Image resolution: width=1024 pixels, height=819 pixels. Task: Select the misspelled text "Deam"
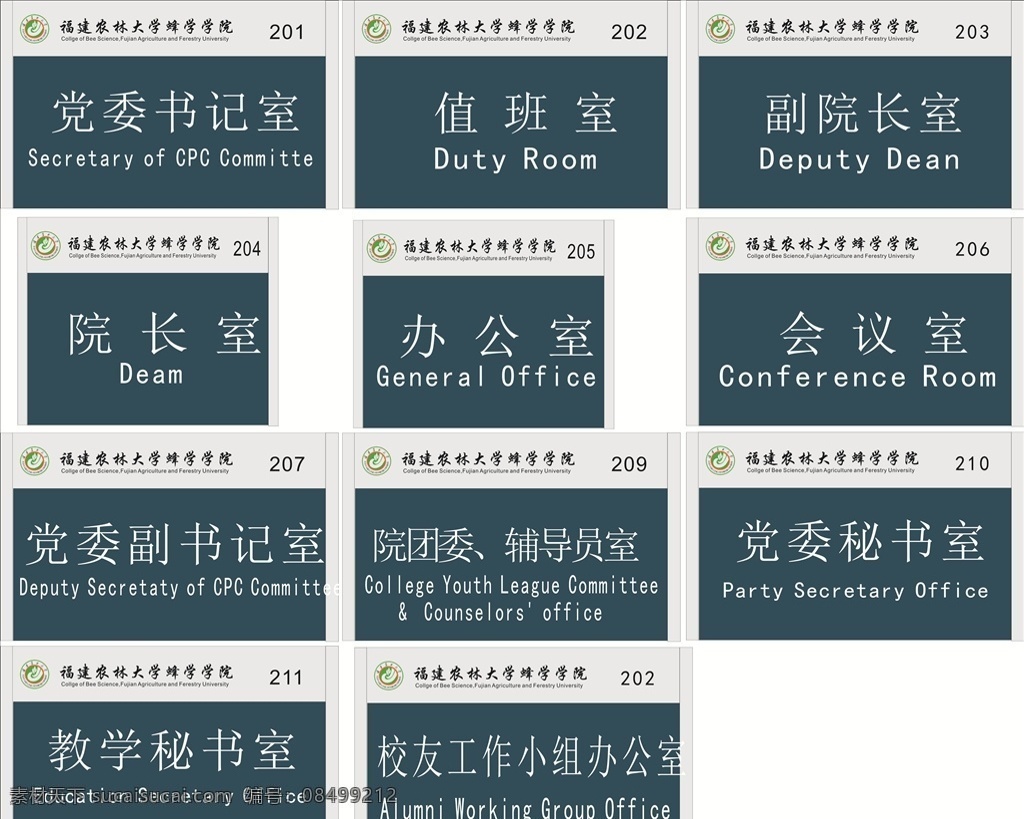(x=151, y=374)
